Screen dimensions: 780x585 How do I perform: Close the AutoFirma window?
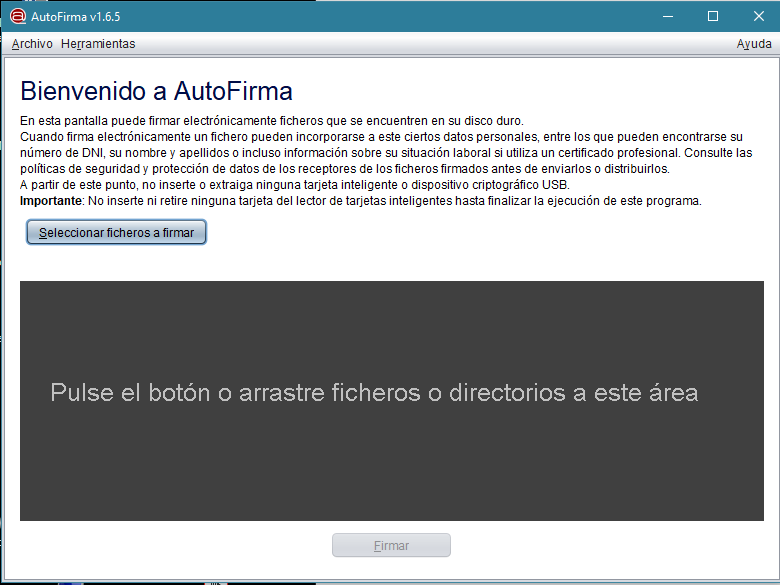click(758, 16)
